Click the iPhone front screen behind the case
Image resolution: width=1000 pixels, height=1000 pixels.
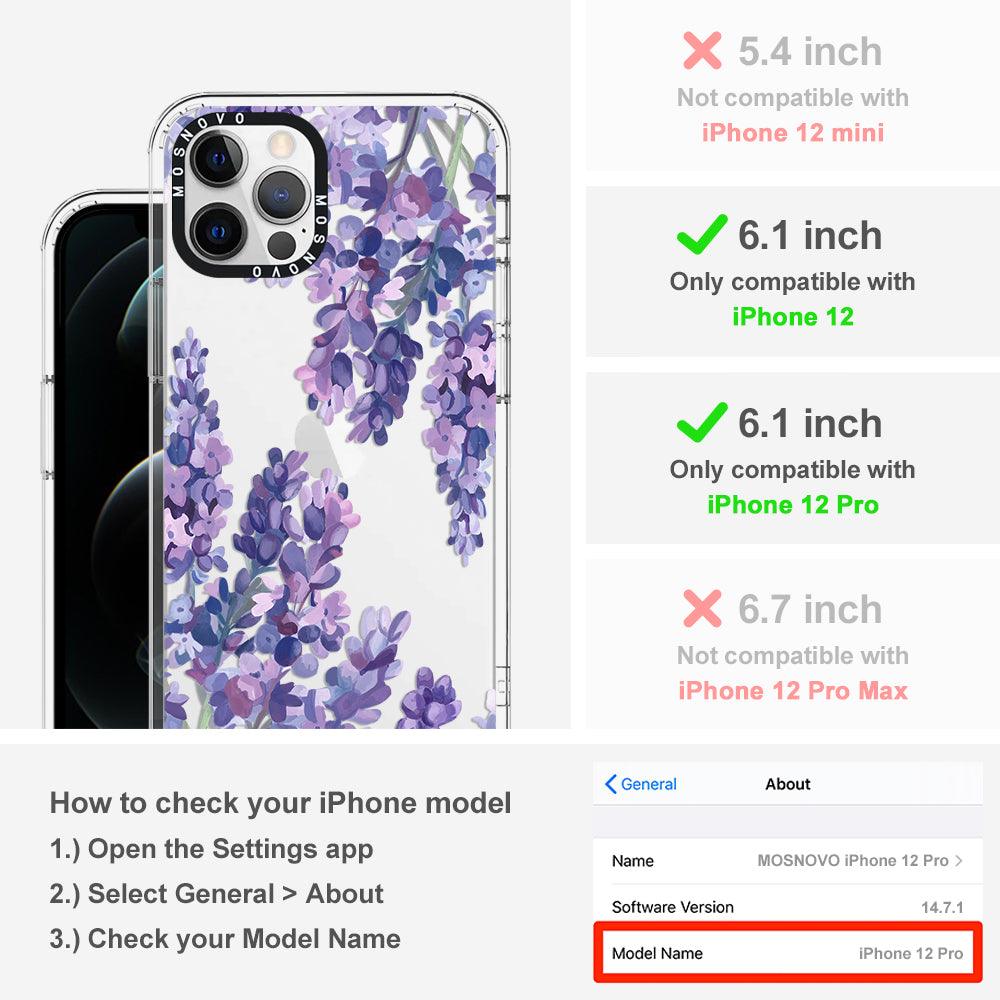102,466
